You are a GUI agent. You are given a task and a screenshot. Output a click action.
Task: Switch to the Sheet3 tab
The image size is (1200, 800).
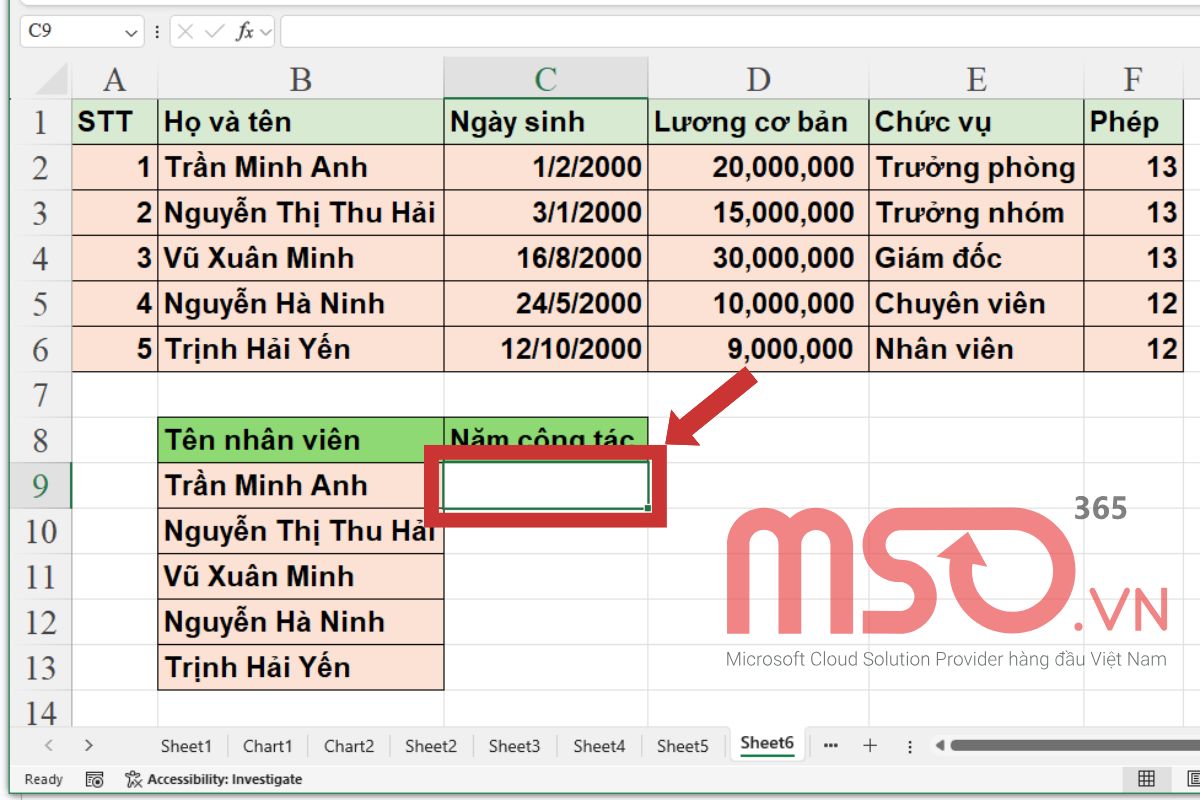pos(514,745)
